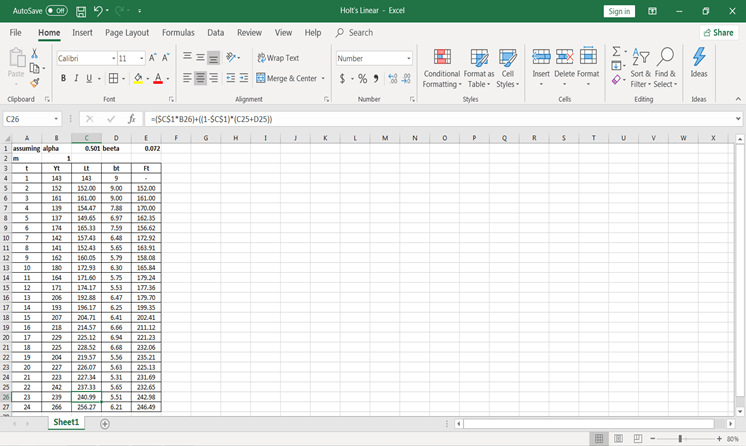Open Find & Select menu

pyautogui.click(x=665, y=68)
